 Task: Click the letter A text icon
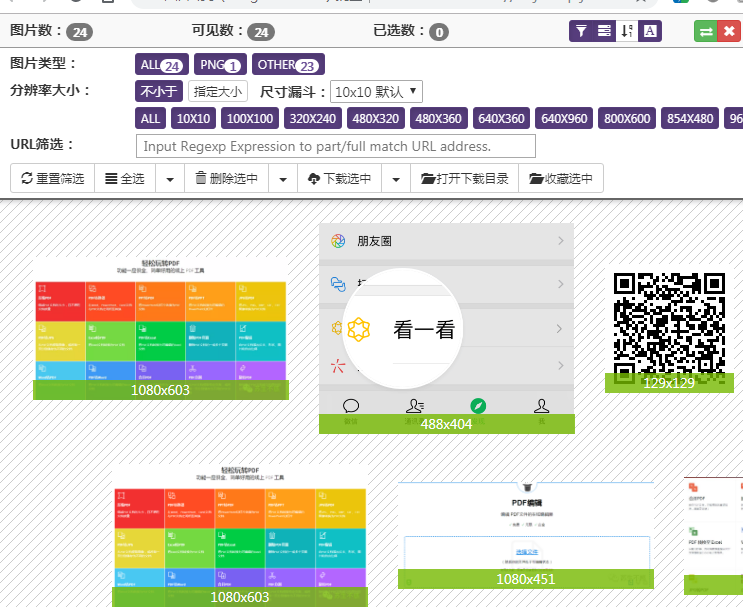(650, 31)
